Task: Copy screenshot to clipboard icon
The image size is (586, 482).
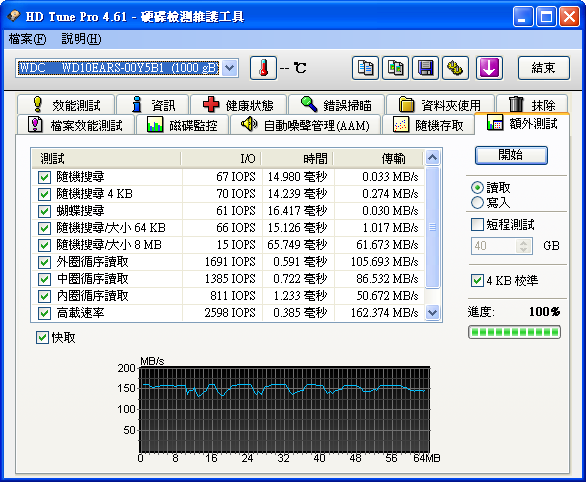Action: coord(395,68)
